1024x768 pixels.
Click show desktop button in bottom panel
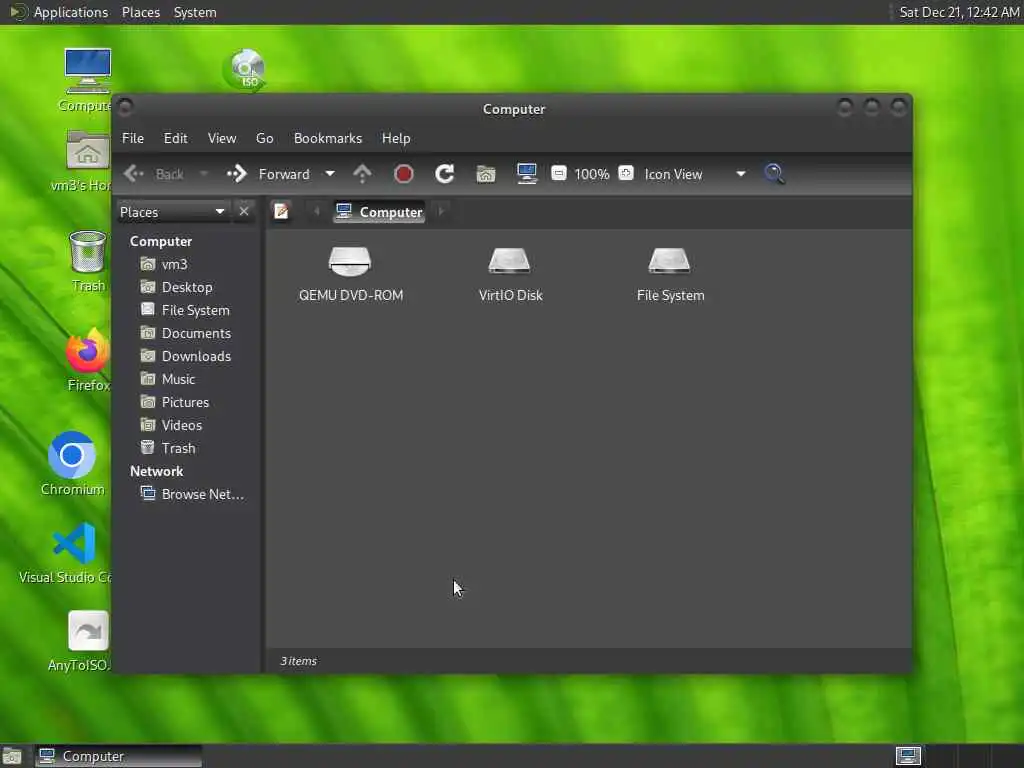click(x=12, y=756)
